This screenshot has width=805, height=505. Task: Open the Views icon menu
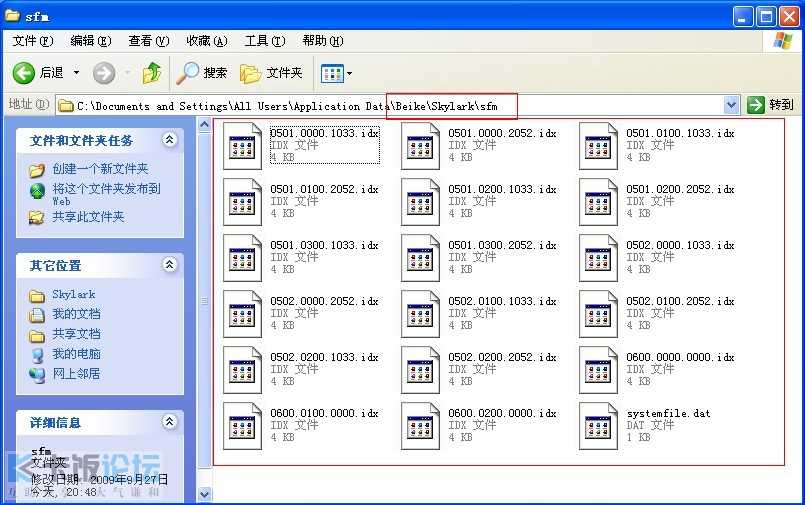336,73
